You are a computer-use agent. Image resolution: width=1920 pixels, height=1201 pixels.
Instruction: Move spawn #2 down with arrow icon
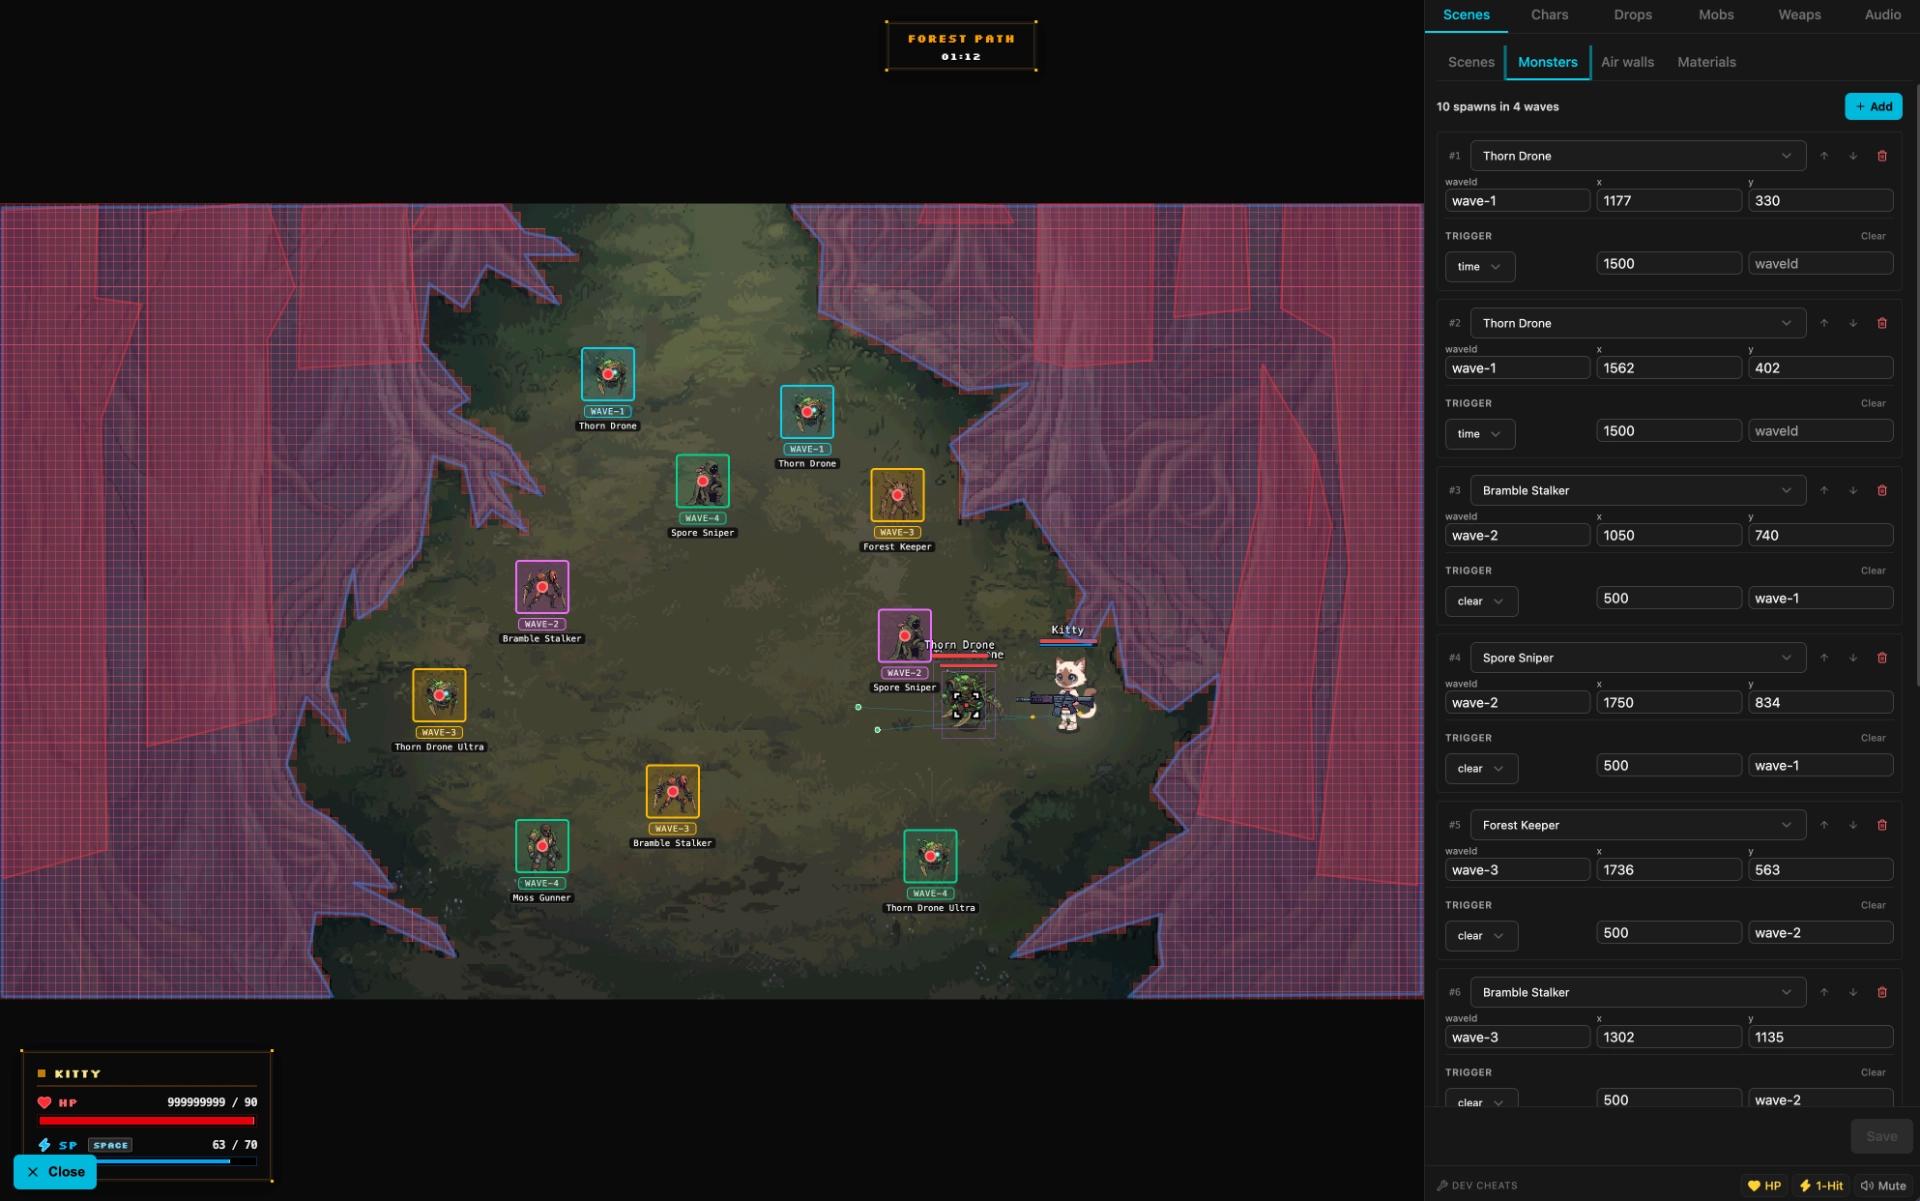pos(1853,323)
